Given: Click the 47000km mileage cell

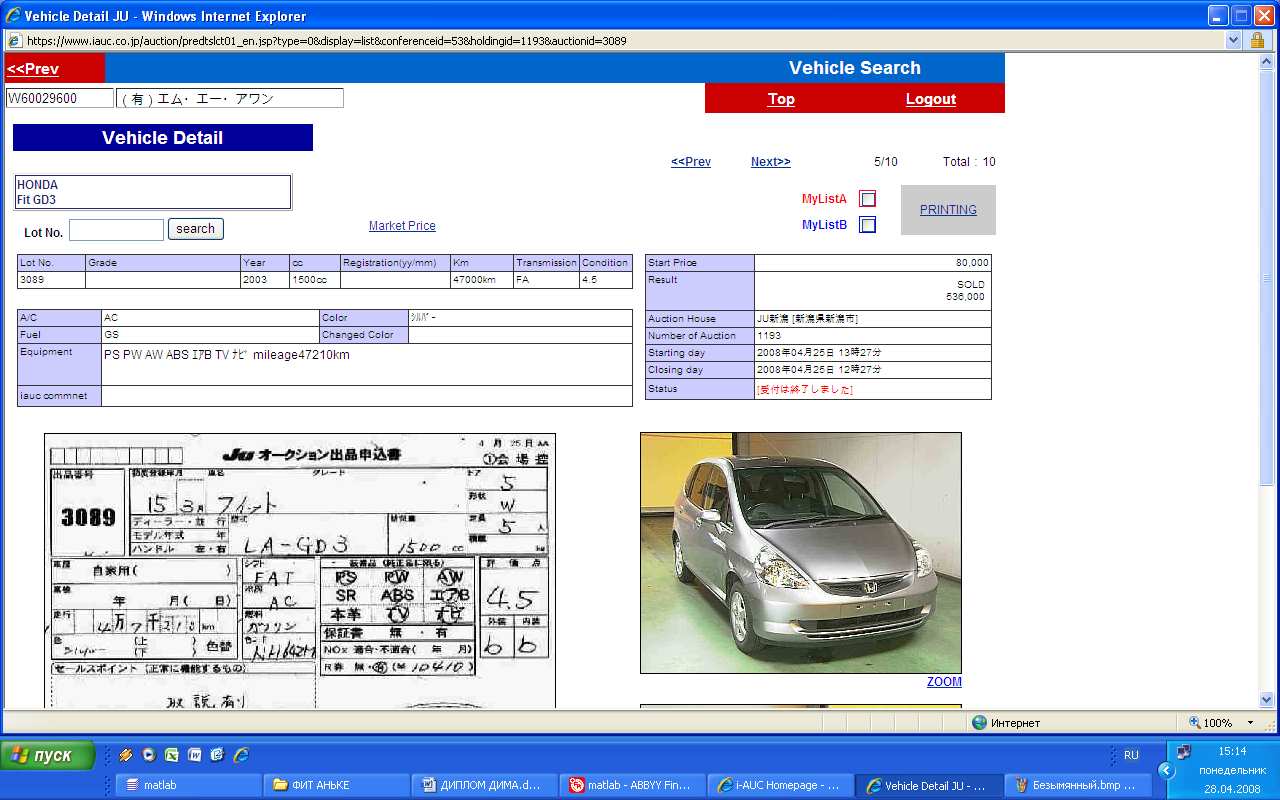Looking at the screenshot, I should coord(482,280).
